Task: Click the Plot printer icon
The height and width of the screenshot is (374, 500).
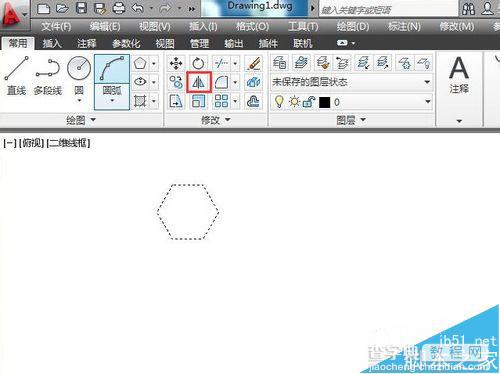Action: point(119,8)
